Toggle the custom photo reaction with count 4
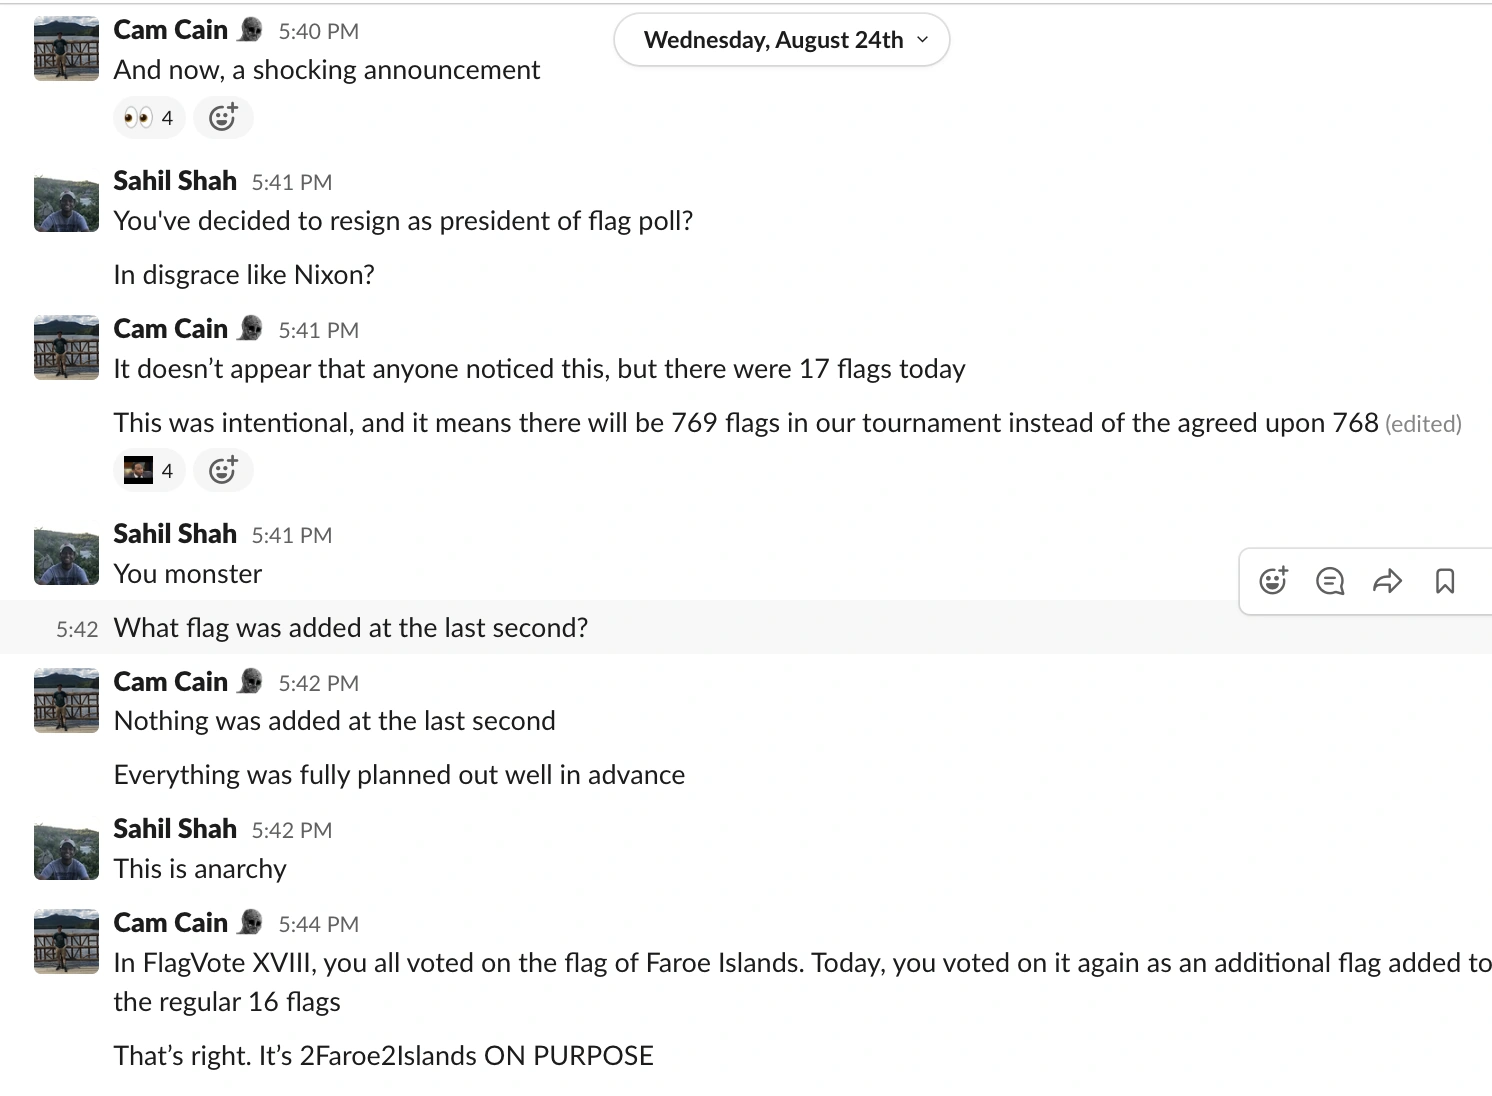Screen dimensions: 1492x1096 [148, 470]
